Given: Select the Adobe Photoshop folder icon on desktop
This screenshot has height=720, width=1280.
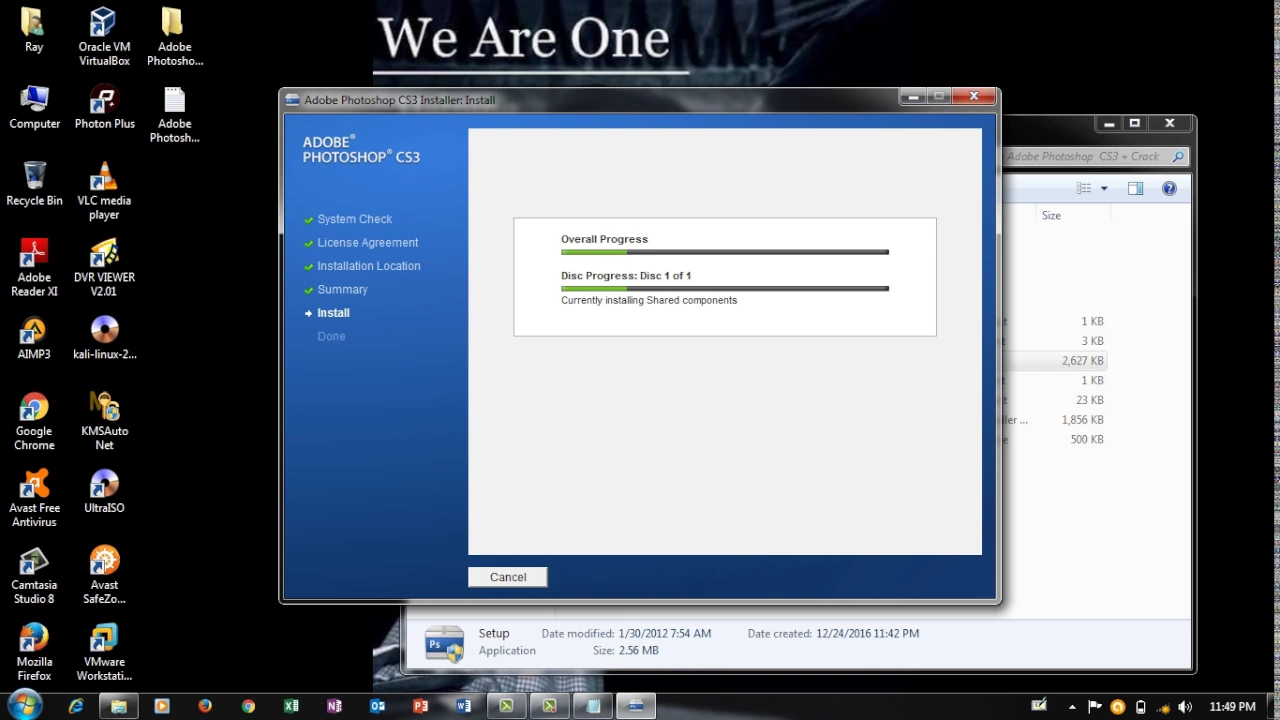Looking at the screenshot, I should (174, 37).
